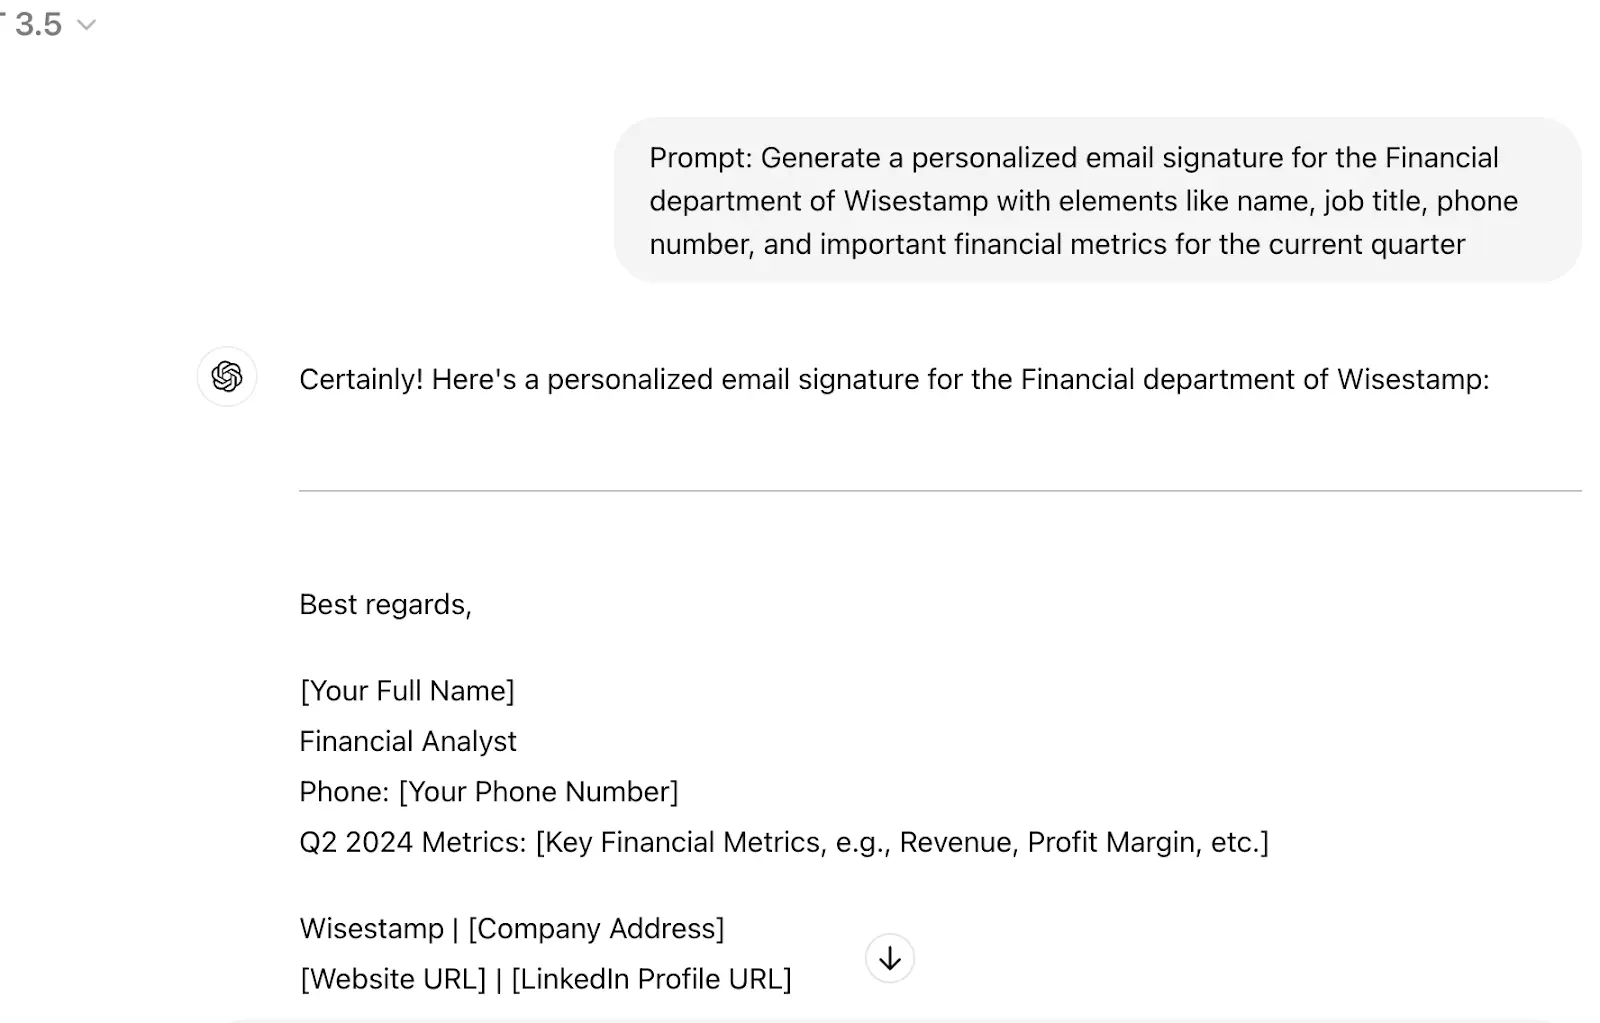This screenshot has width=1600, height=1023.
Task: Click the "[Your Full Name]" placeholder text
Action: [x=407, y=690]
